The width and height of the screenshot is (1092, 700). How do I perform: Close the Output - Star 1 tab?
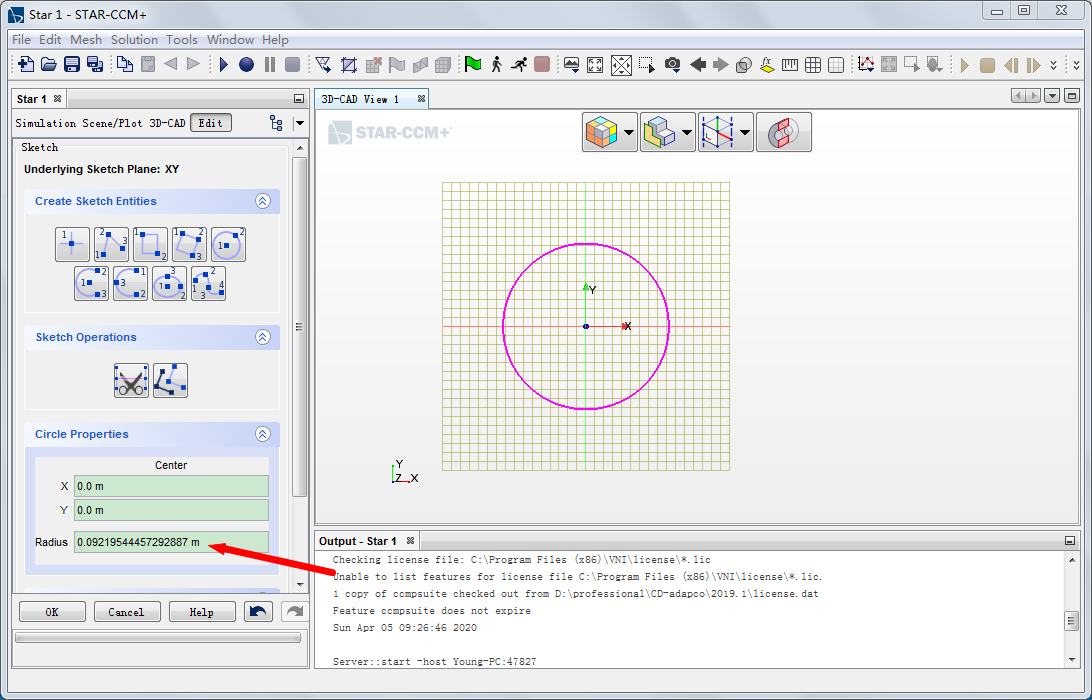[411, 540]
